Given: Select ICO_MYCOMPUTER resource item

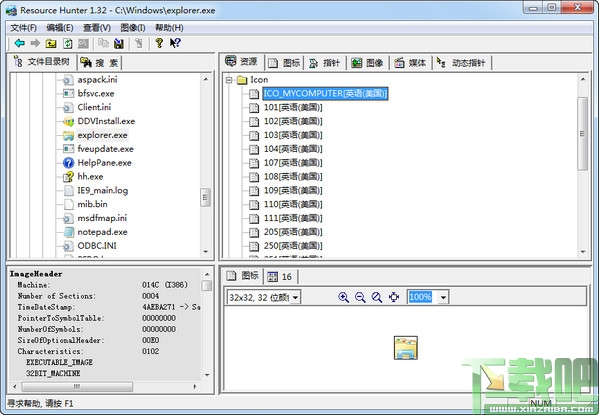Looking at the screenshot, I should (325, 94).
